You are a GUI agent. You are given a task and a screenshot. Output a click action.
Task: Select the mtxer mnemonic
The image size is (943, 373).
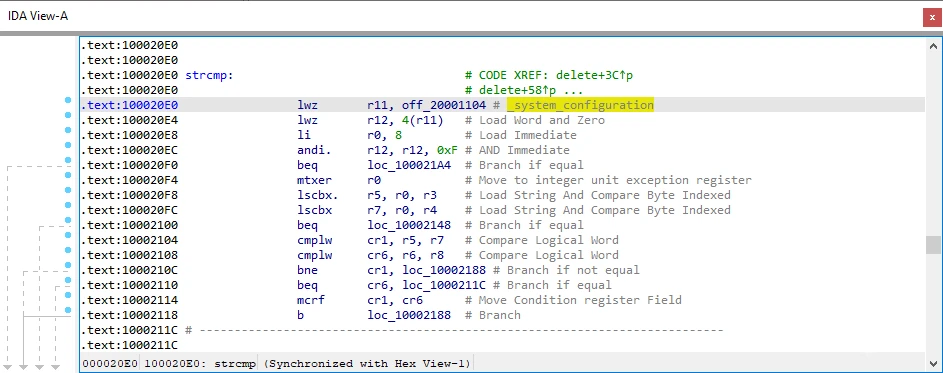click(x=315, y=180)
